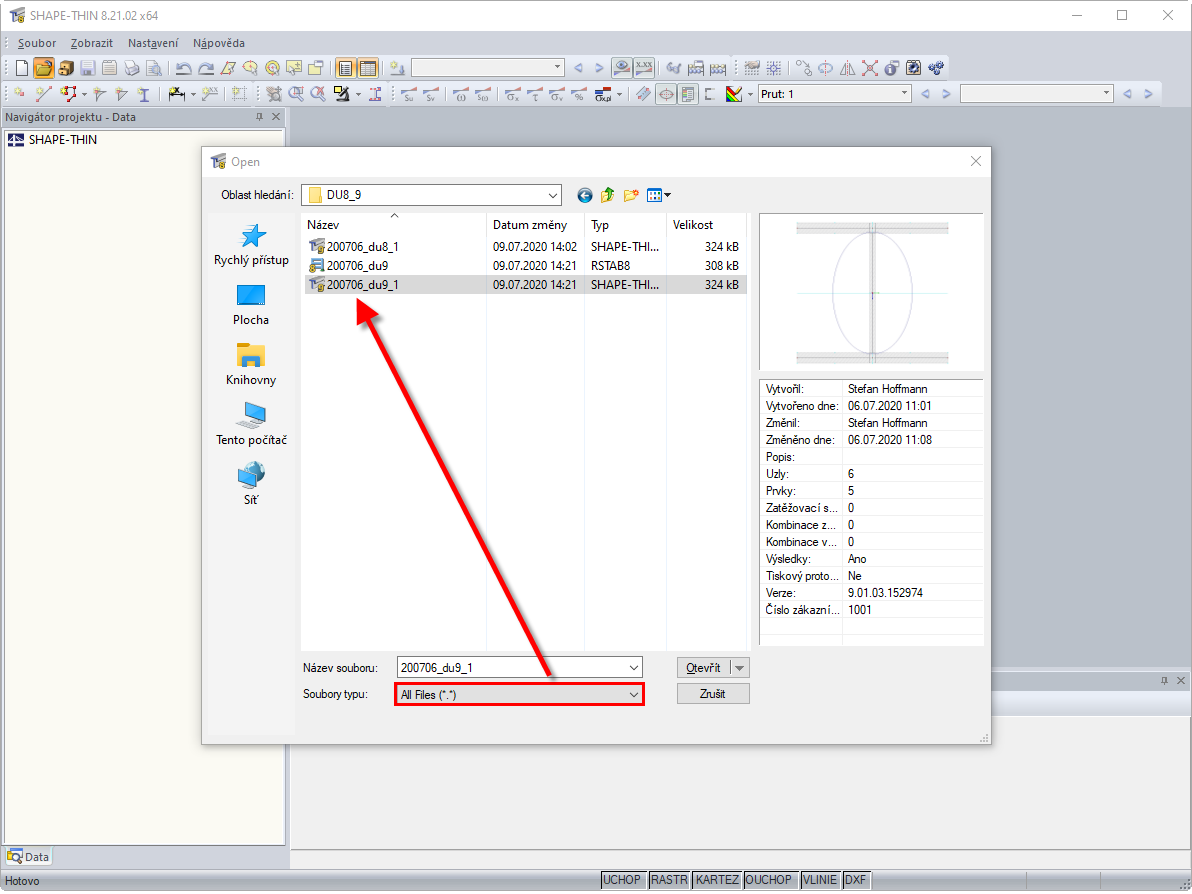Viewport: 1192px width, 894px height.
Task: Click the info properties icon
Action: pyautogui.click(x=892, y=68)
